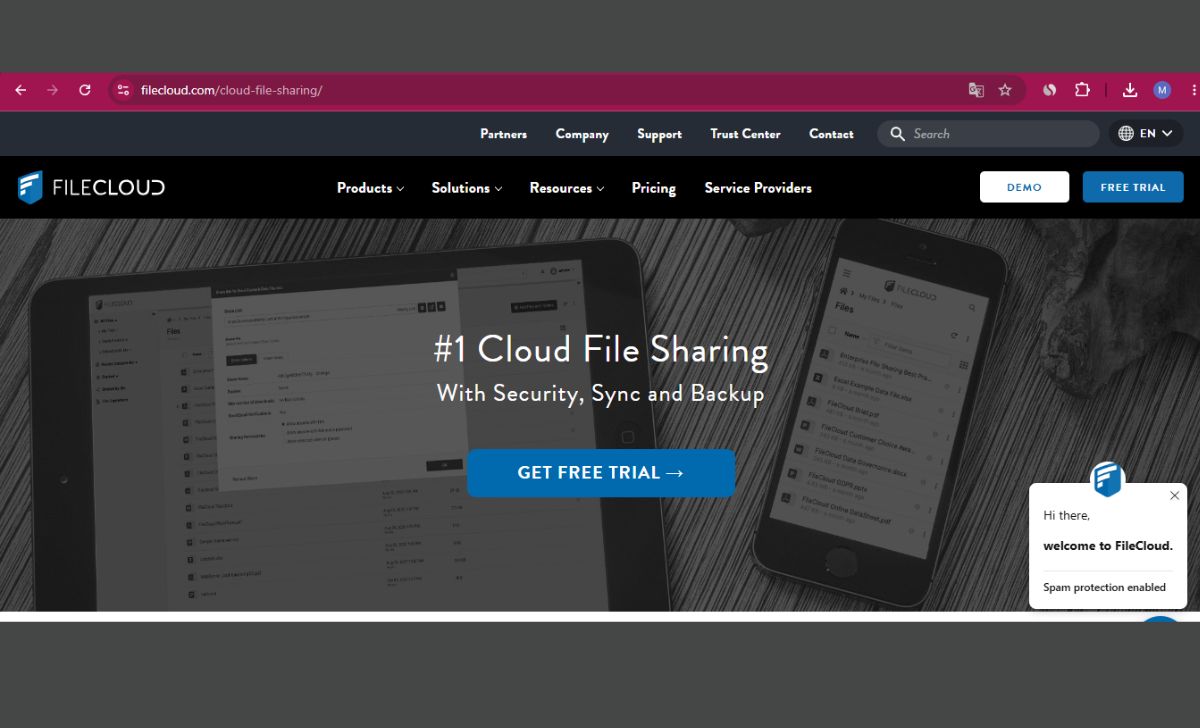Click the globe language icon
The height and width of the screenshot is (728, 1200).
[x=1126, y=134]
